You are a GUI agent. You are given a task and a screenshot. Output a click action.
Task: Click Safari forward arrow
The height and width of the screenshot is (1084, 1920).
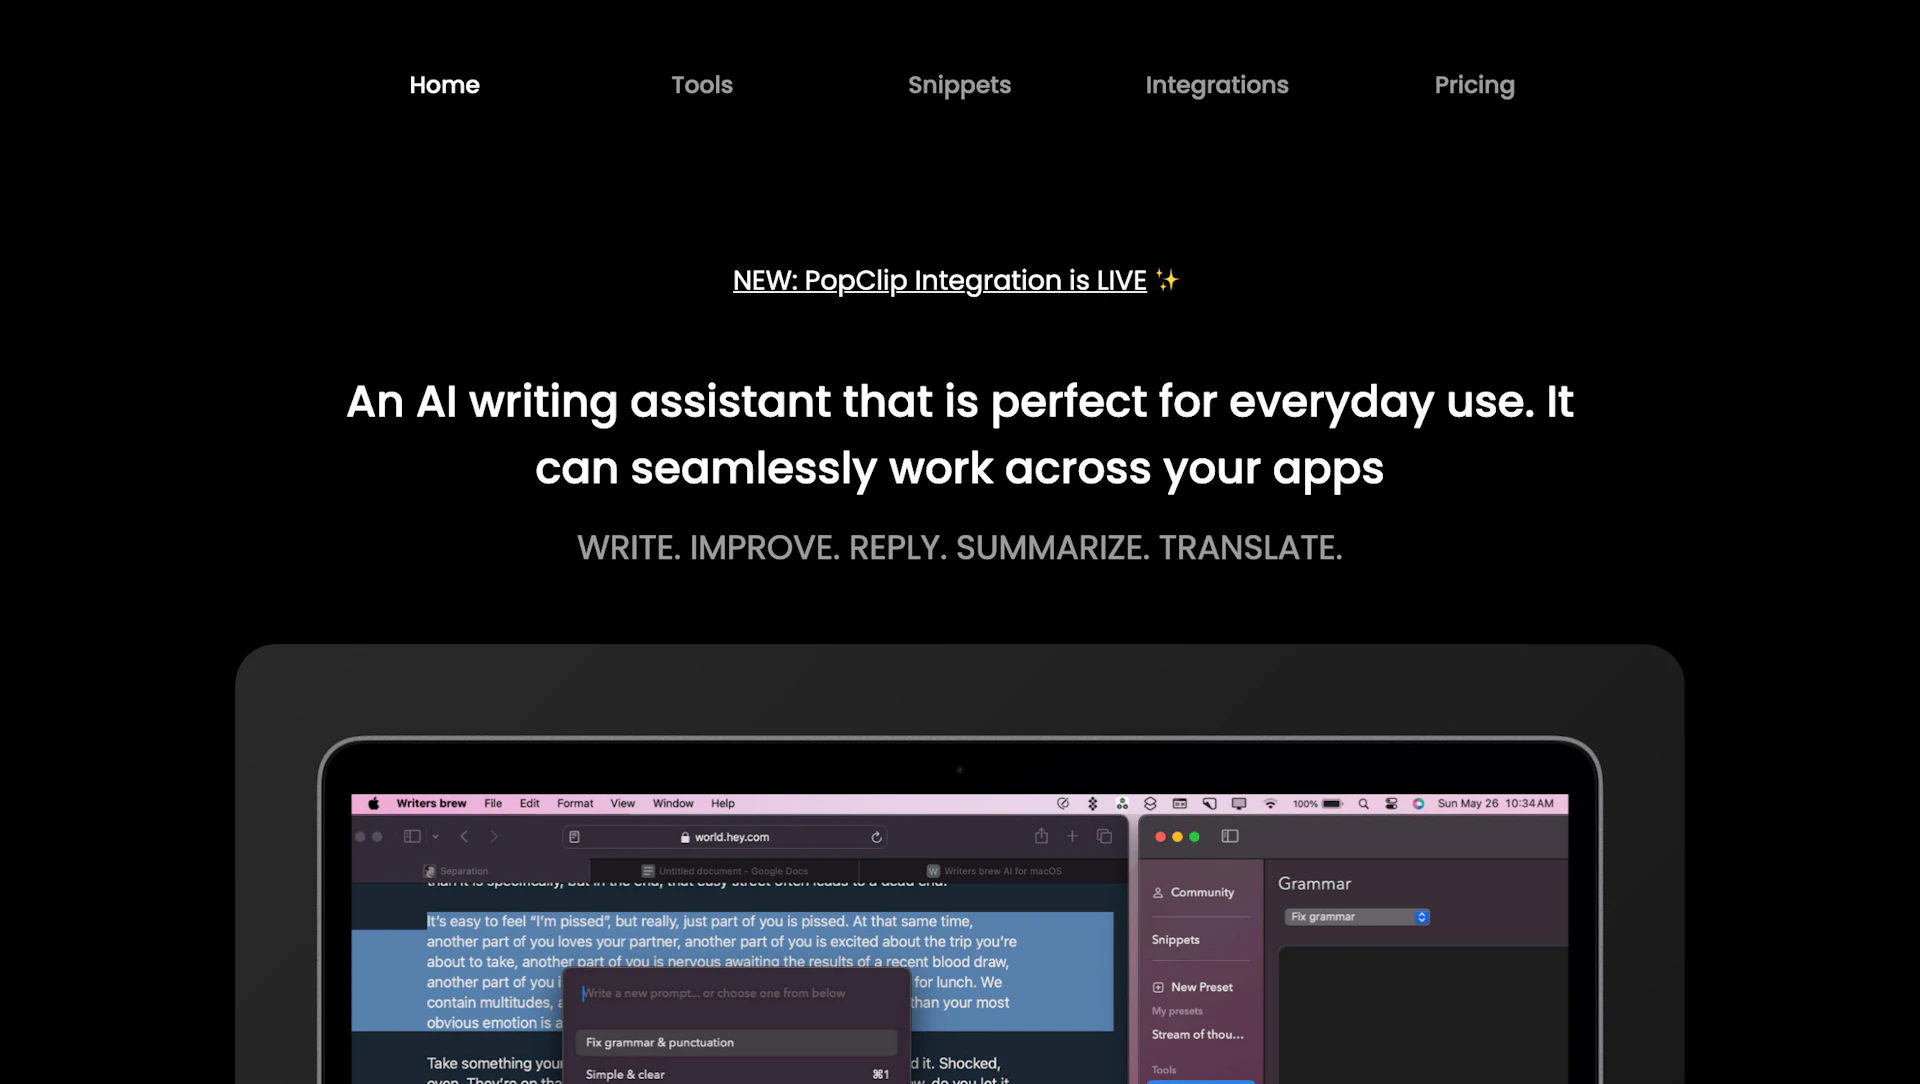click(x=494, y=836)
